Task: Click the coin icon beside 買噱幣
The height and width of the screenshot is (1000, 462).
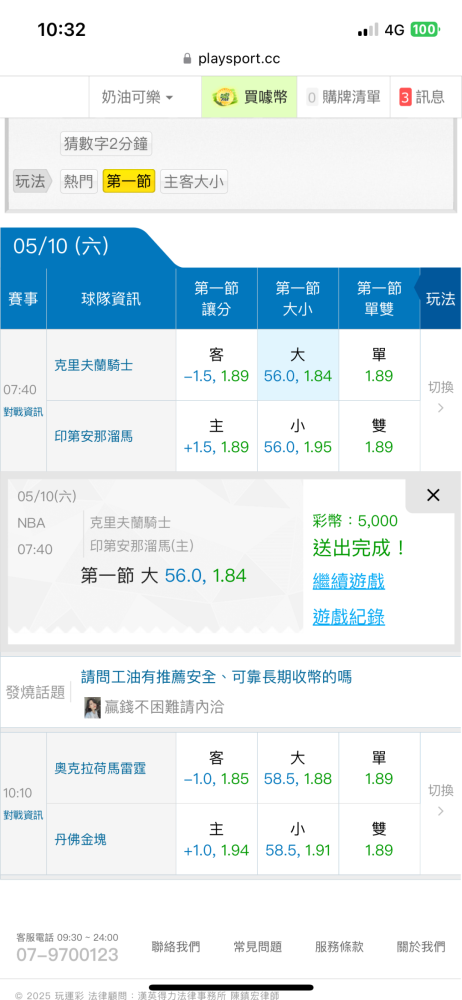Action: click(x=225, y=97)
